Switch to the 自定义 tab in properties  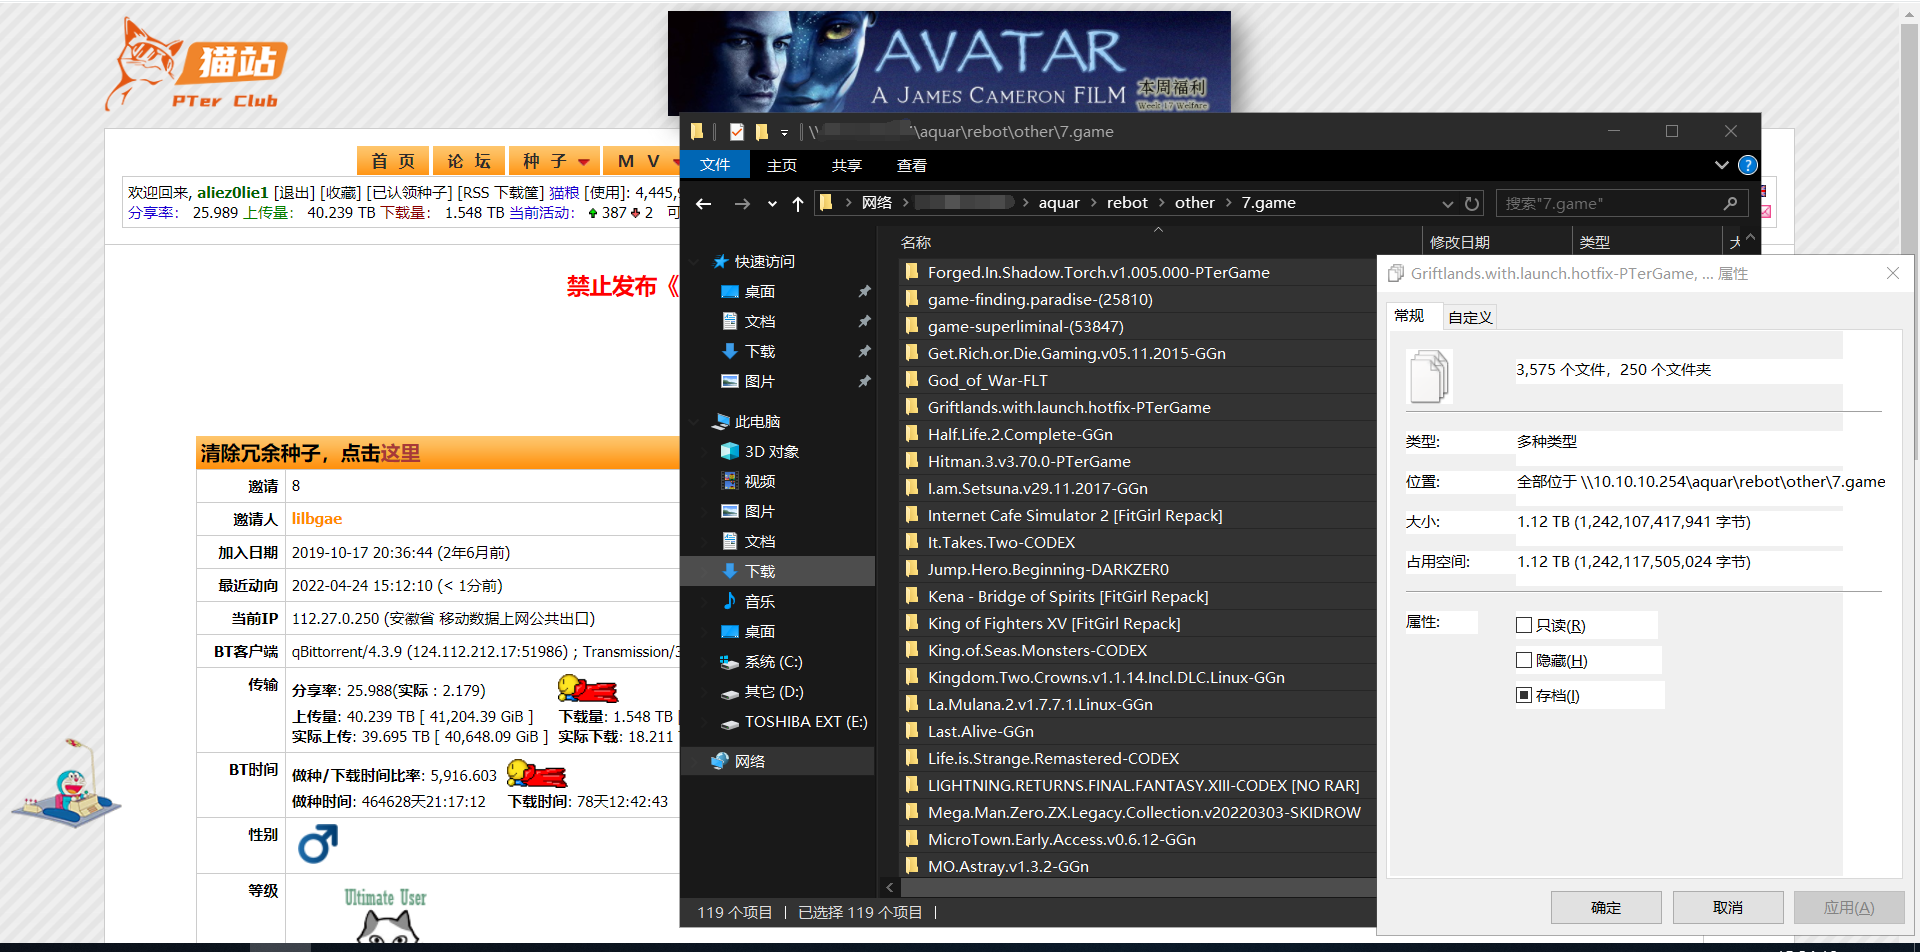click(1470, 317)
